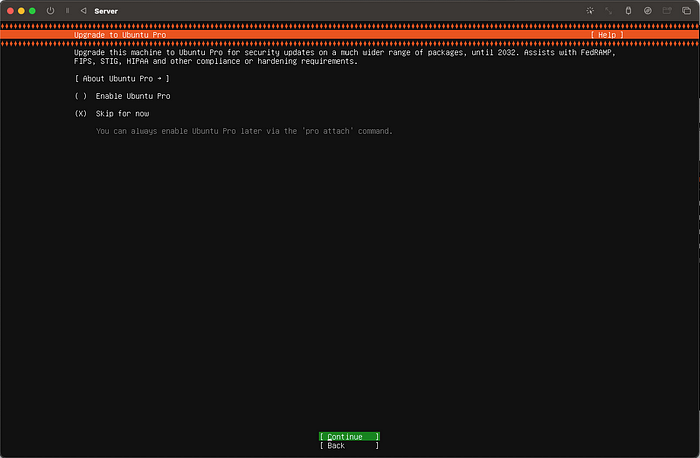Click the green Continue button
This screenshot has height=458, width=700.
(x=349, y=437)
